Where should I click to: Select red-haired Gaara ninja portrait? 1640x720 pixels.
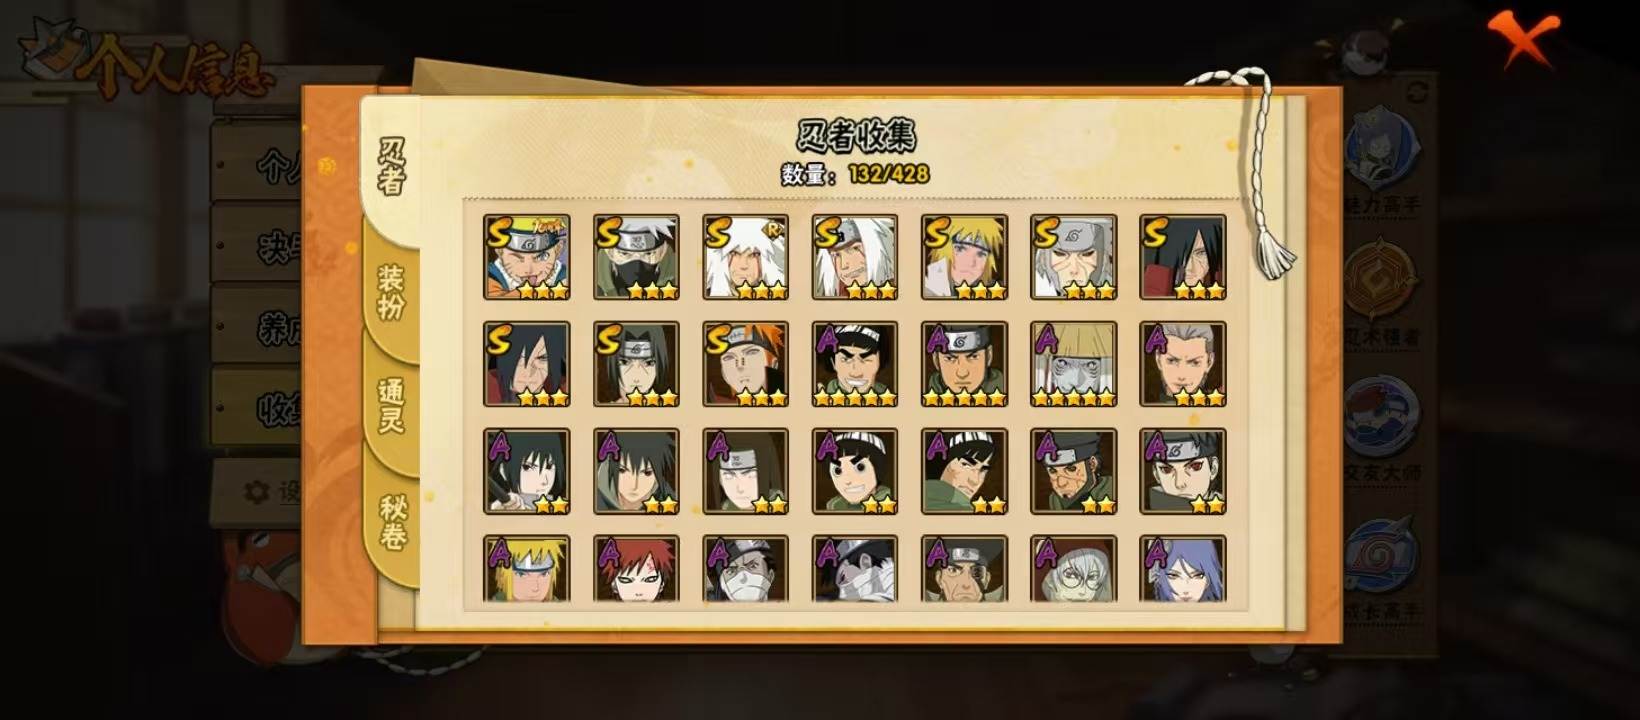coord(636,569)
